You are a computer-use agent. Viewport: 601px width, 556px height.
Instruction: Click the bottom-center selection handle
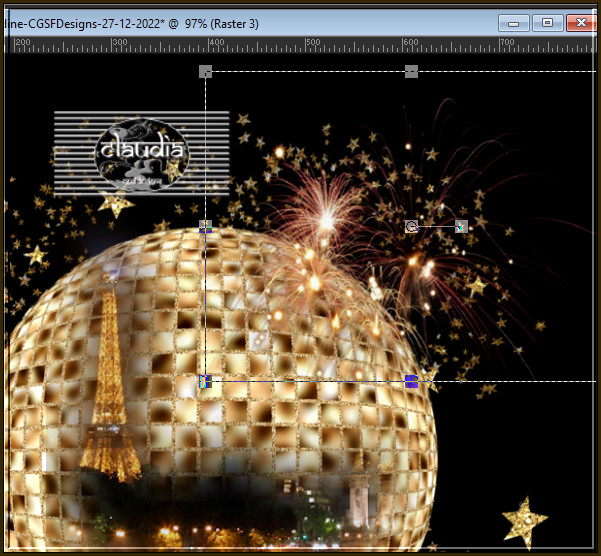pos(411,382)
